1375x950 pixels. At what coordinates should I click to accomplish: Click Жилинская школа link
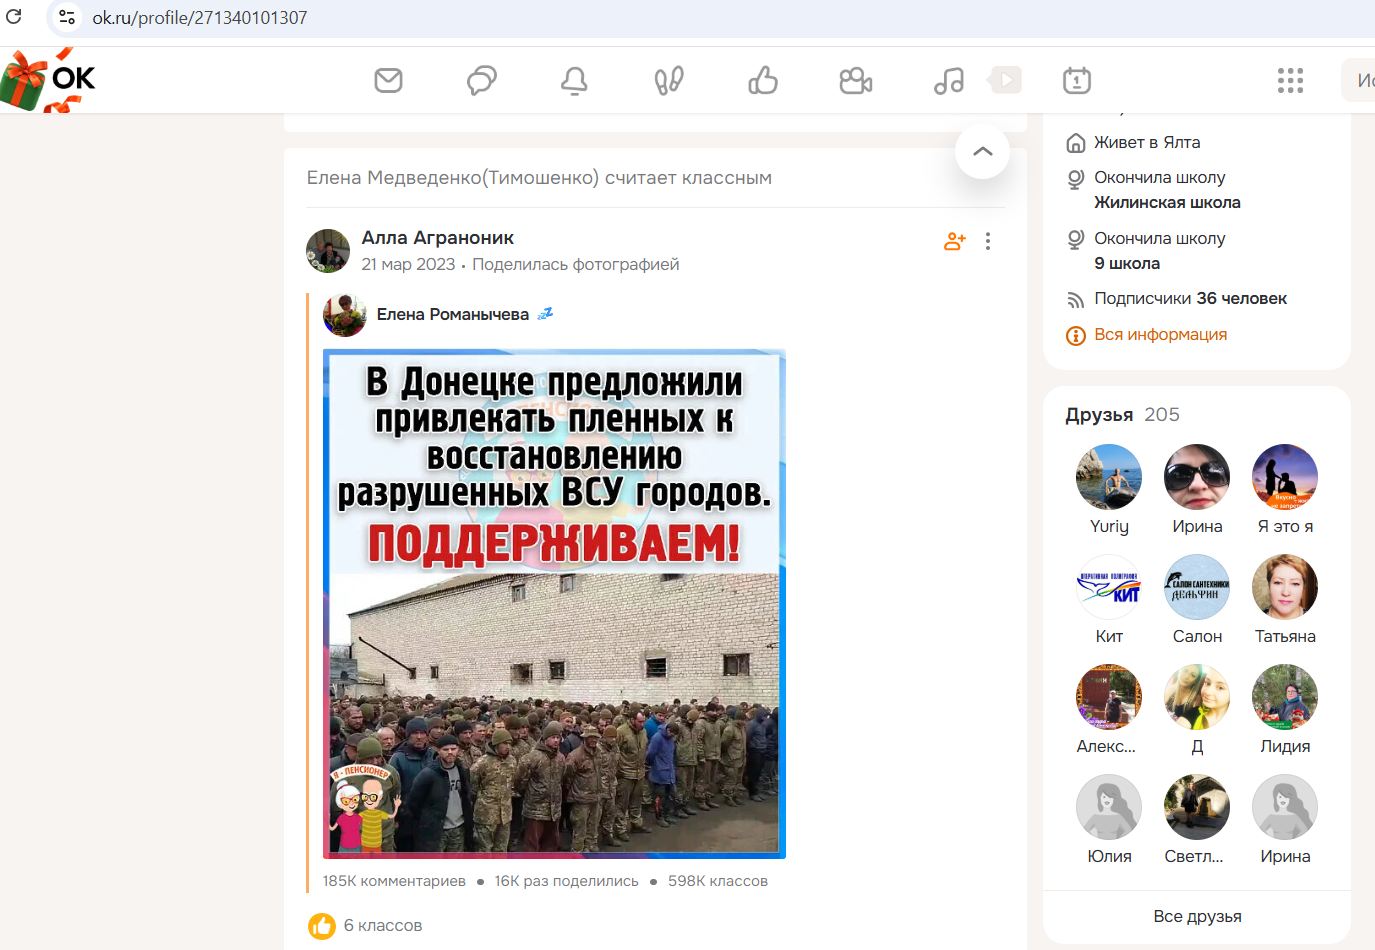pyautogui.click(x=1167, y=202)
